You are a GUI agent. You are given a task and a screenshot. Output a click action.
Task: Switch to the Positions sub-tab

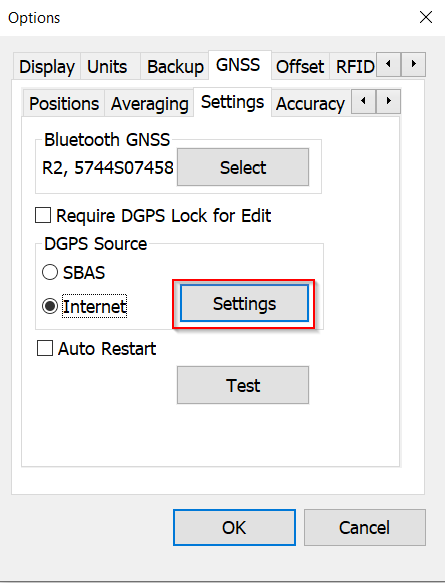pyautogui.click(x=64, y=103)
